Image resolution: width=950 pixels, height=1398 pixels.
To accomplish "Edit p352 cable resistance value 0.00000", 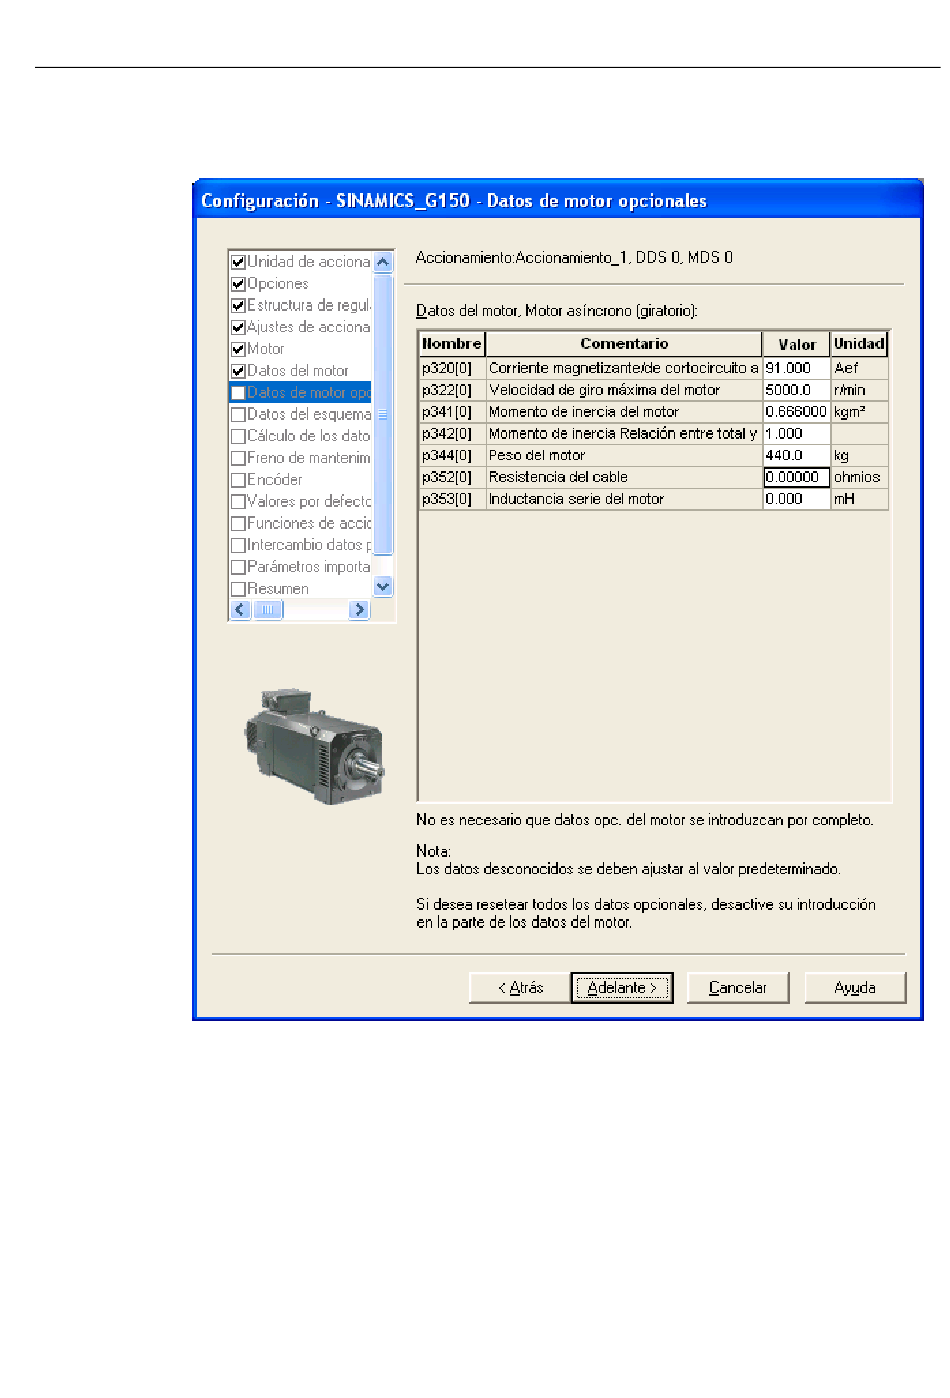I will pos(797,477).
